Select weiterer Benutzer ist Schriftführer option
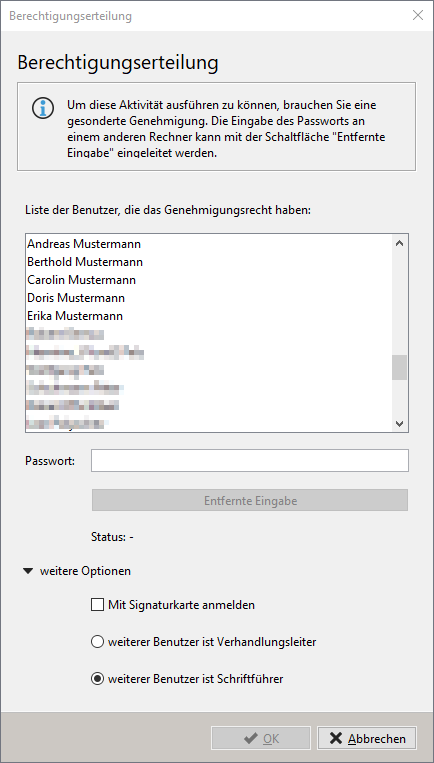This screenshot has height=763, width=434. coord(97,678)
